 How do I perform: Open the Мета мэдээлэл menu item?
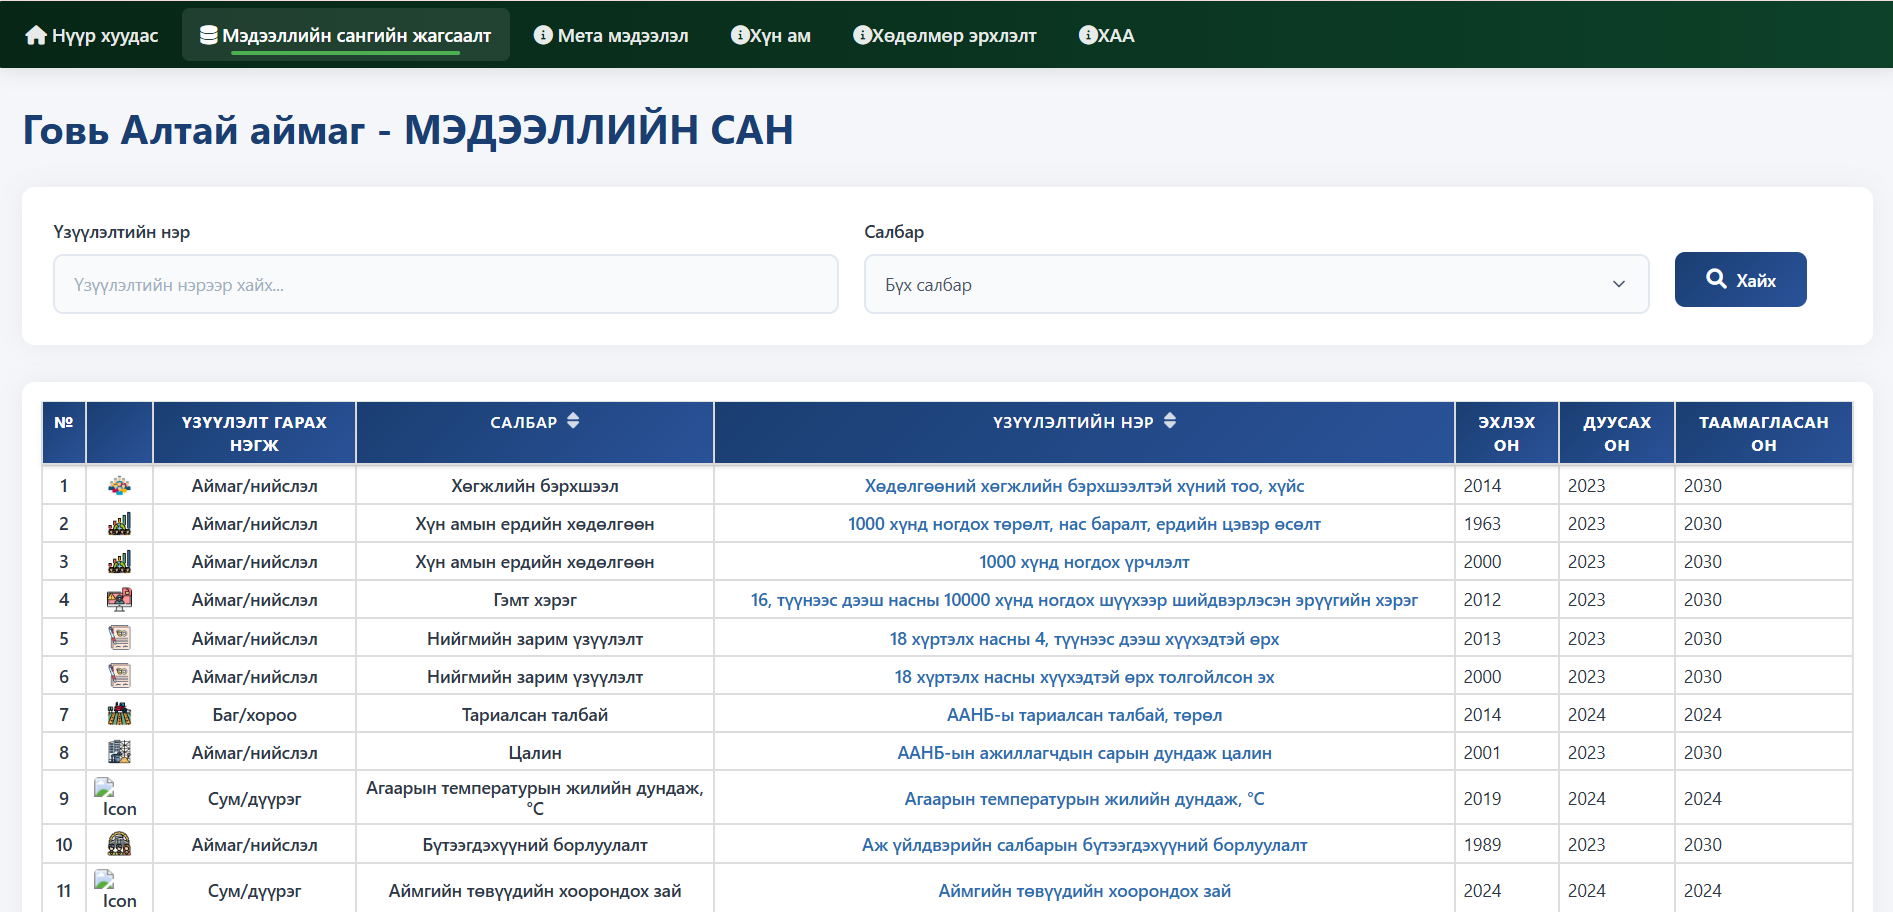click(611, 35)
